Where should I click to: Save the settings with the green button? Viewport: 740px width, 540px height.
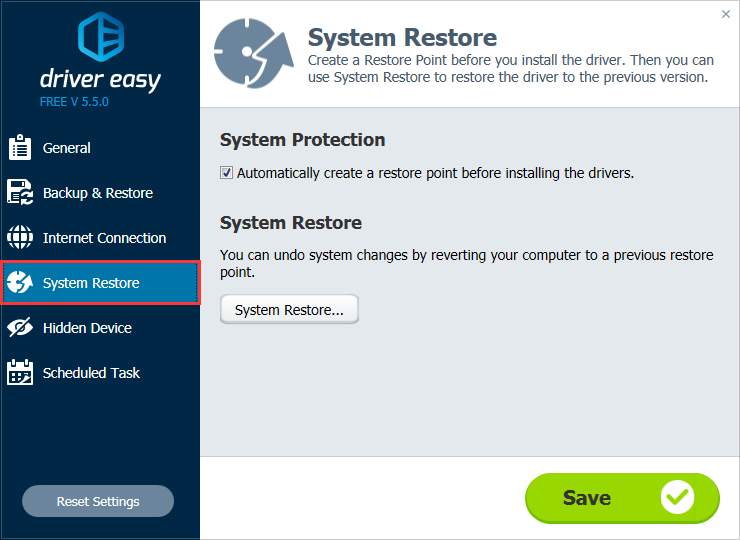[622, 498]
